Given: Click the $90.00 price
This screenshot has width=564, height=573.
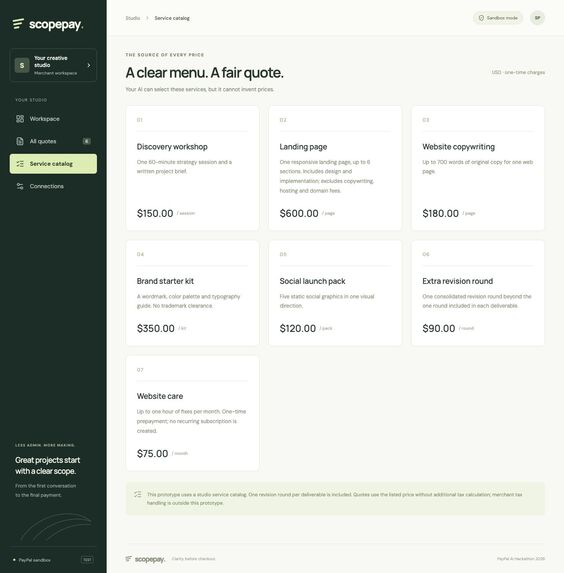Looking at the screenshot, I should click(439, 329).
